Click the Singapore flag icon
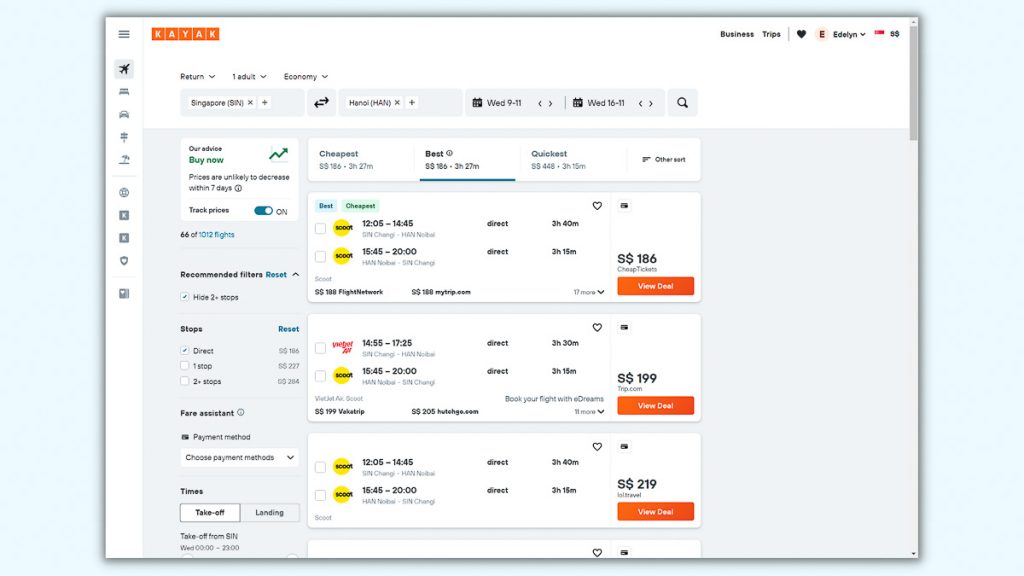 [879, 34]
